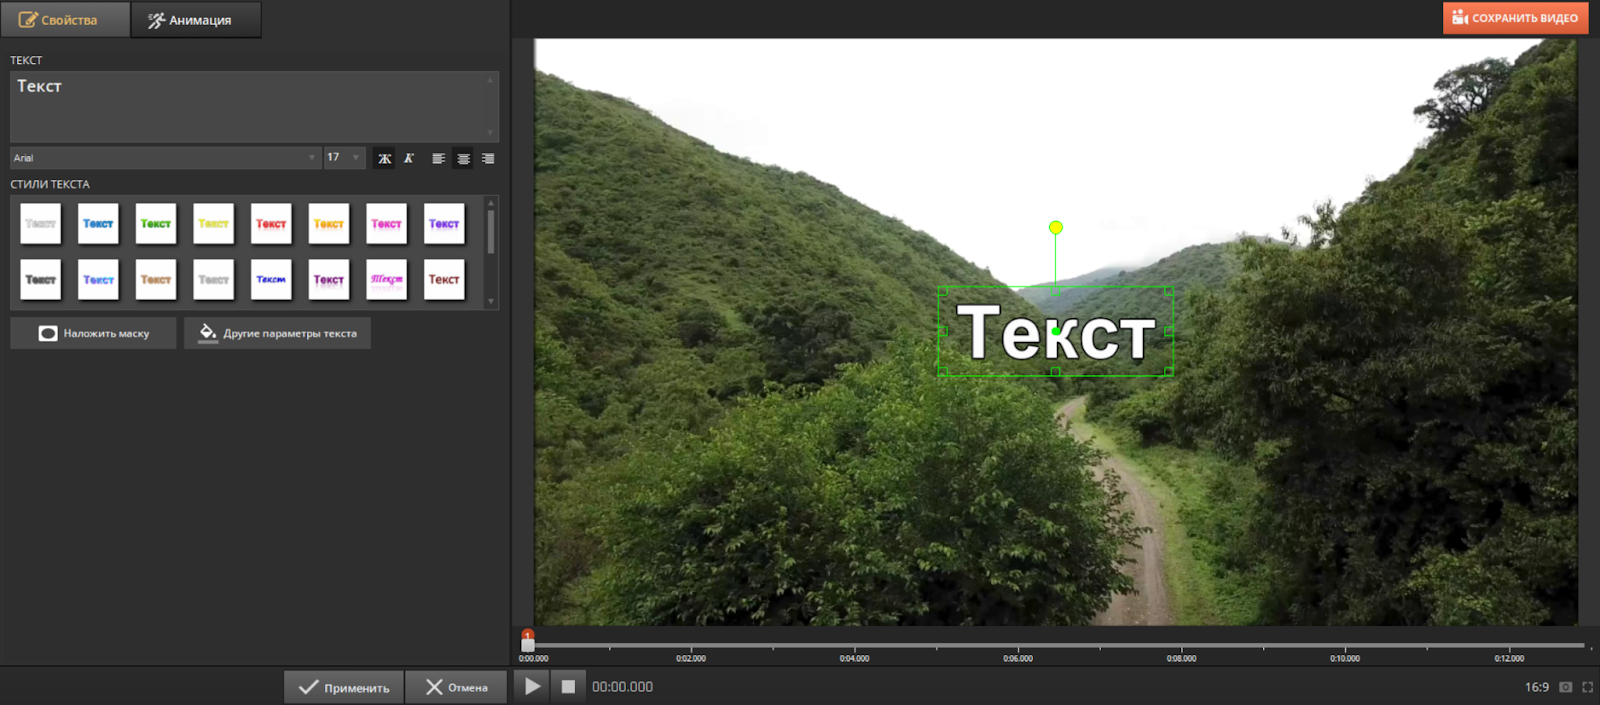Enter fullscreen preview mode
Viewport: 1600px width, 705px height.
[x=1587, y=687]
